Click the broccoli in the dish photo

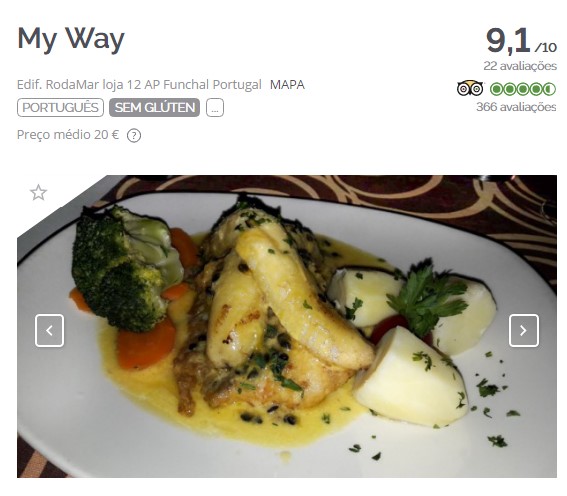[x=123, y=268]
